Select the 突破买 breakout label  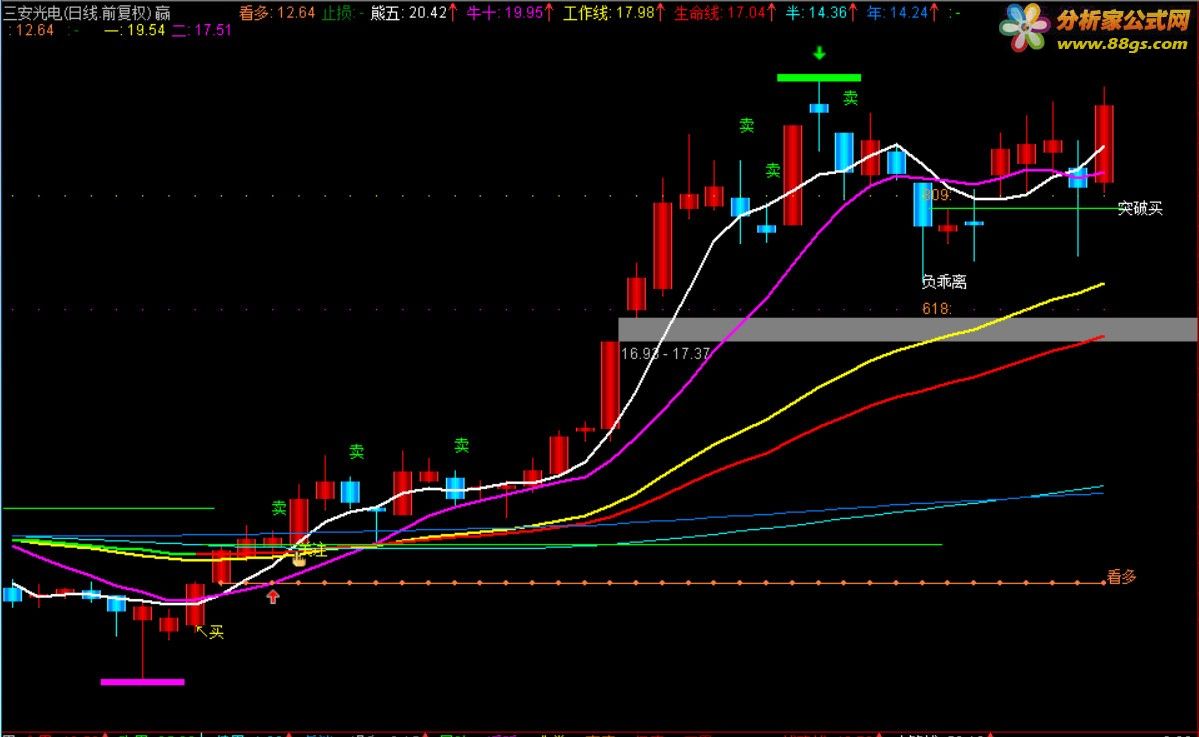pyautogui.click(x=1139, y=208)
